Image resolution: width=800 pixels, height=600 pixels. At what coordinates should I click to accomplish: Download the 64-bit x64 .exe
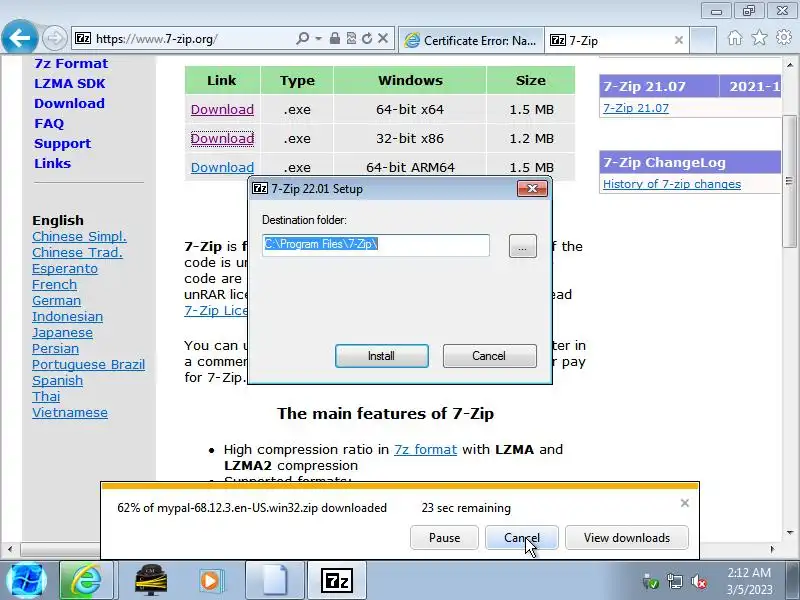pos(222,109)
